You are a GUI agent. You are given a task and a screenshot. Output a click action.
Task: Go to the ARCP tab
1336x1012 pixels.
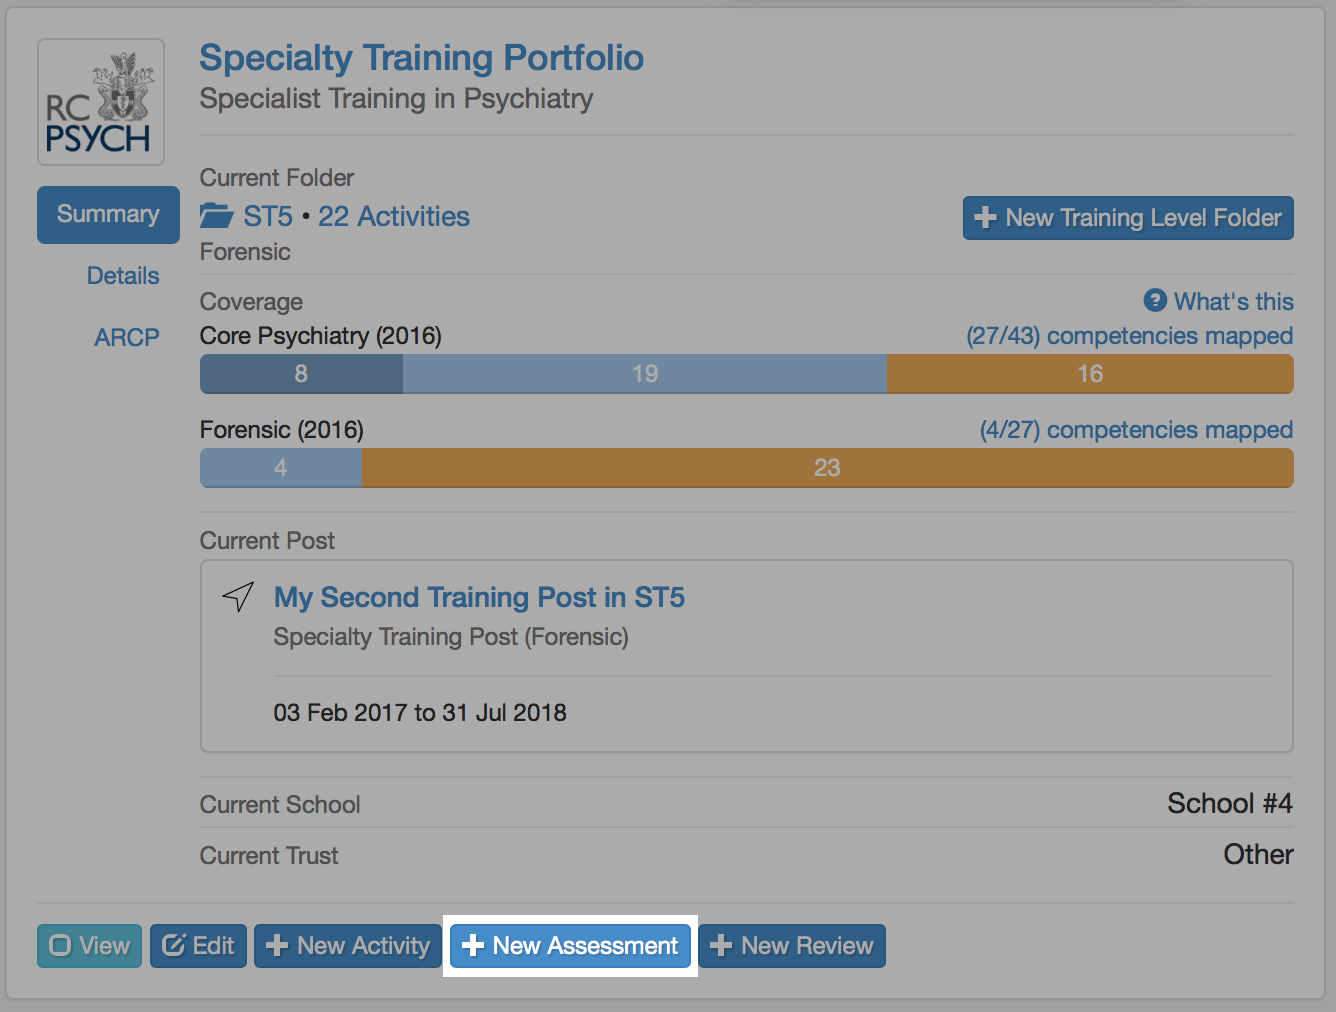(x=127, y=338)
